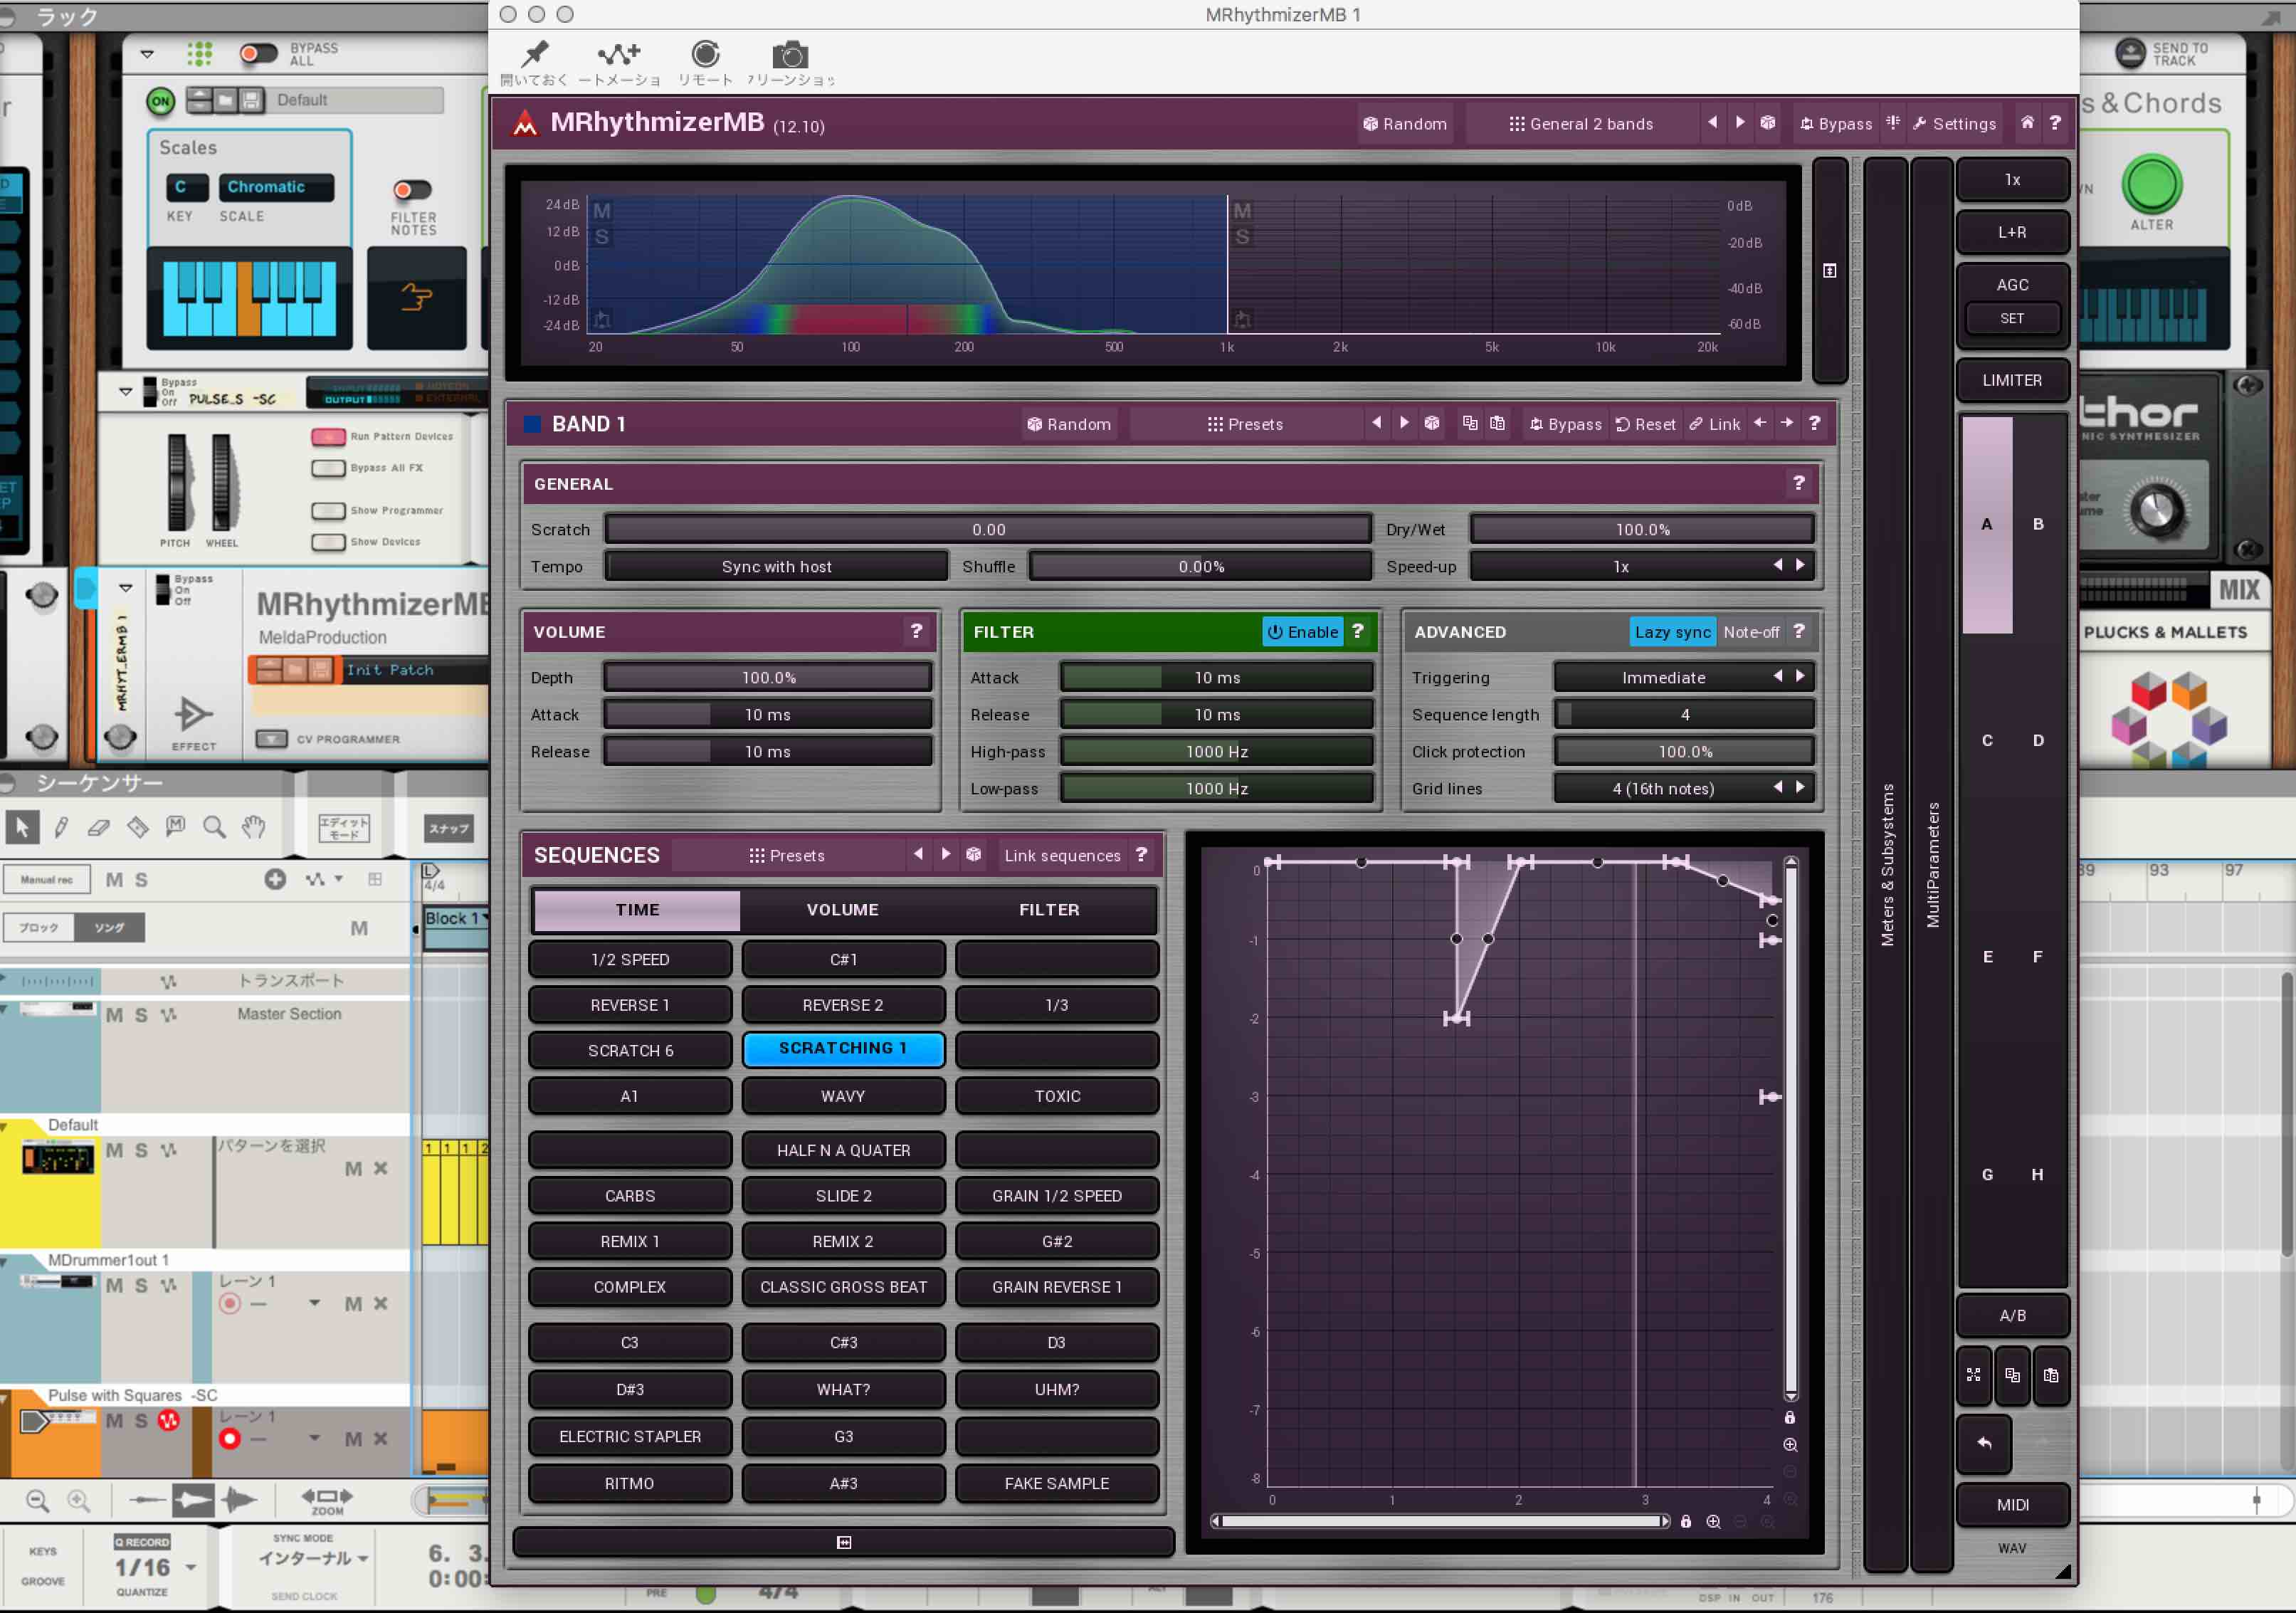This screenshot has height=1613, width=2296.
Task: Click the pin keep-open icon
Action: [x=535, y=55]
